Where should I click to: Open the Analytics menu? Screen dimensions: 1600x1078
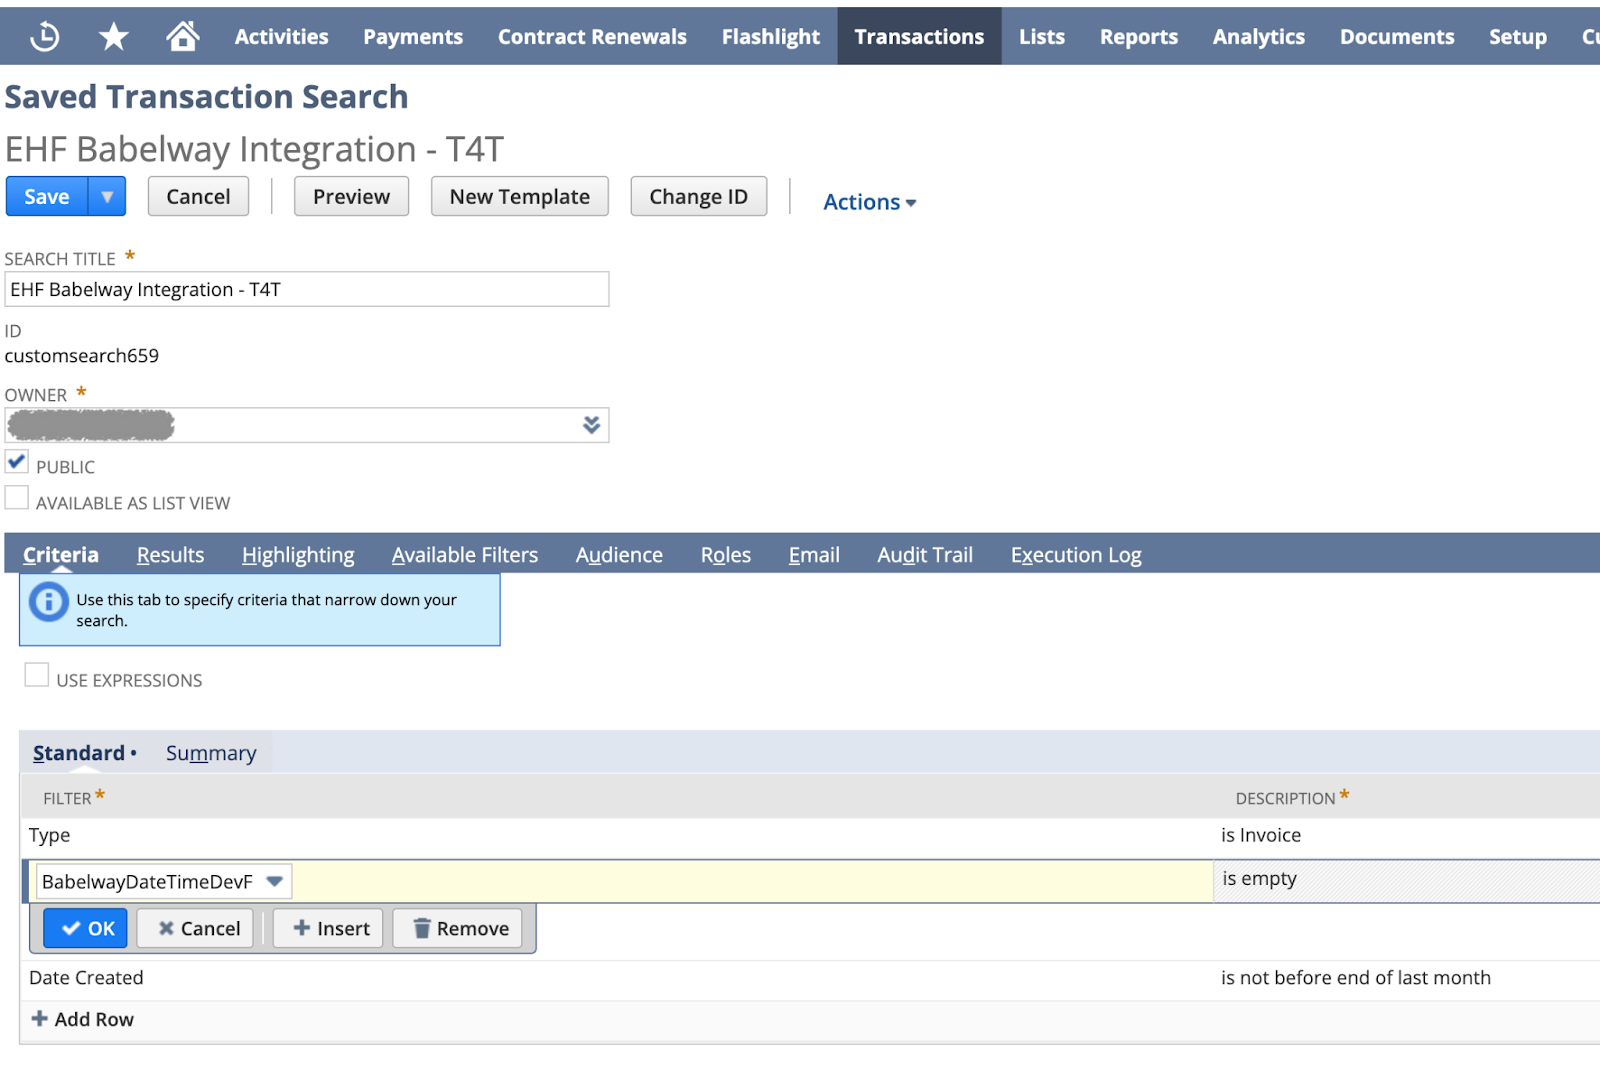click(x=1259, y=37)
